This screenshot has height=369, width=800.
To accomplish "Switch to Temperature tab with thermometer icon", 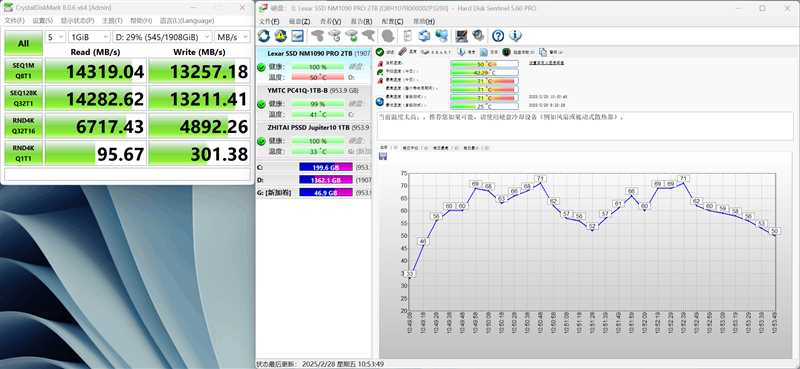I will (408, 52).
